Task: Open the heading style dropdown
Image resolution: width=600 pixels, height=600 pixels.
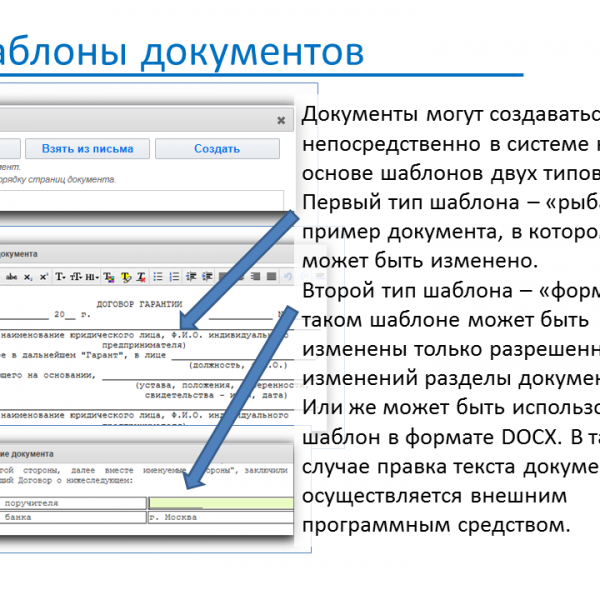Action: [92, 277]
